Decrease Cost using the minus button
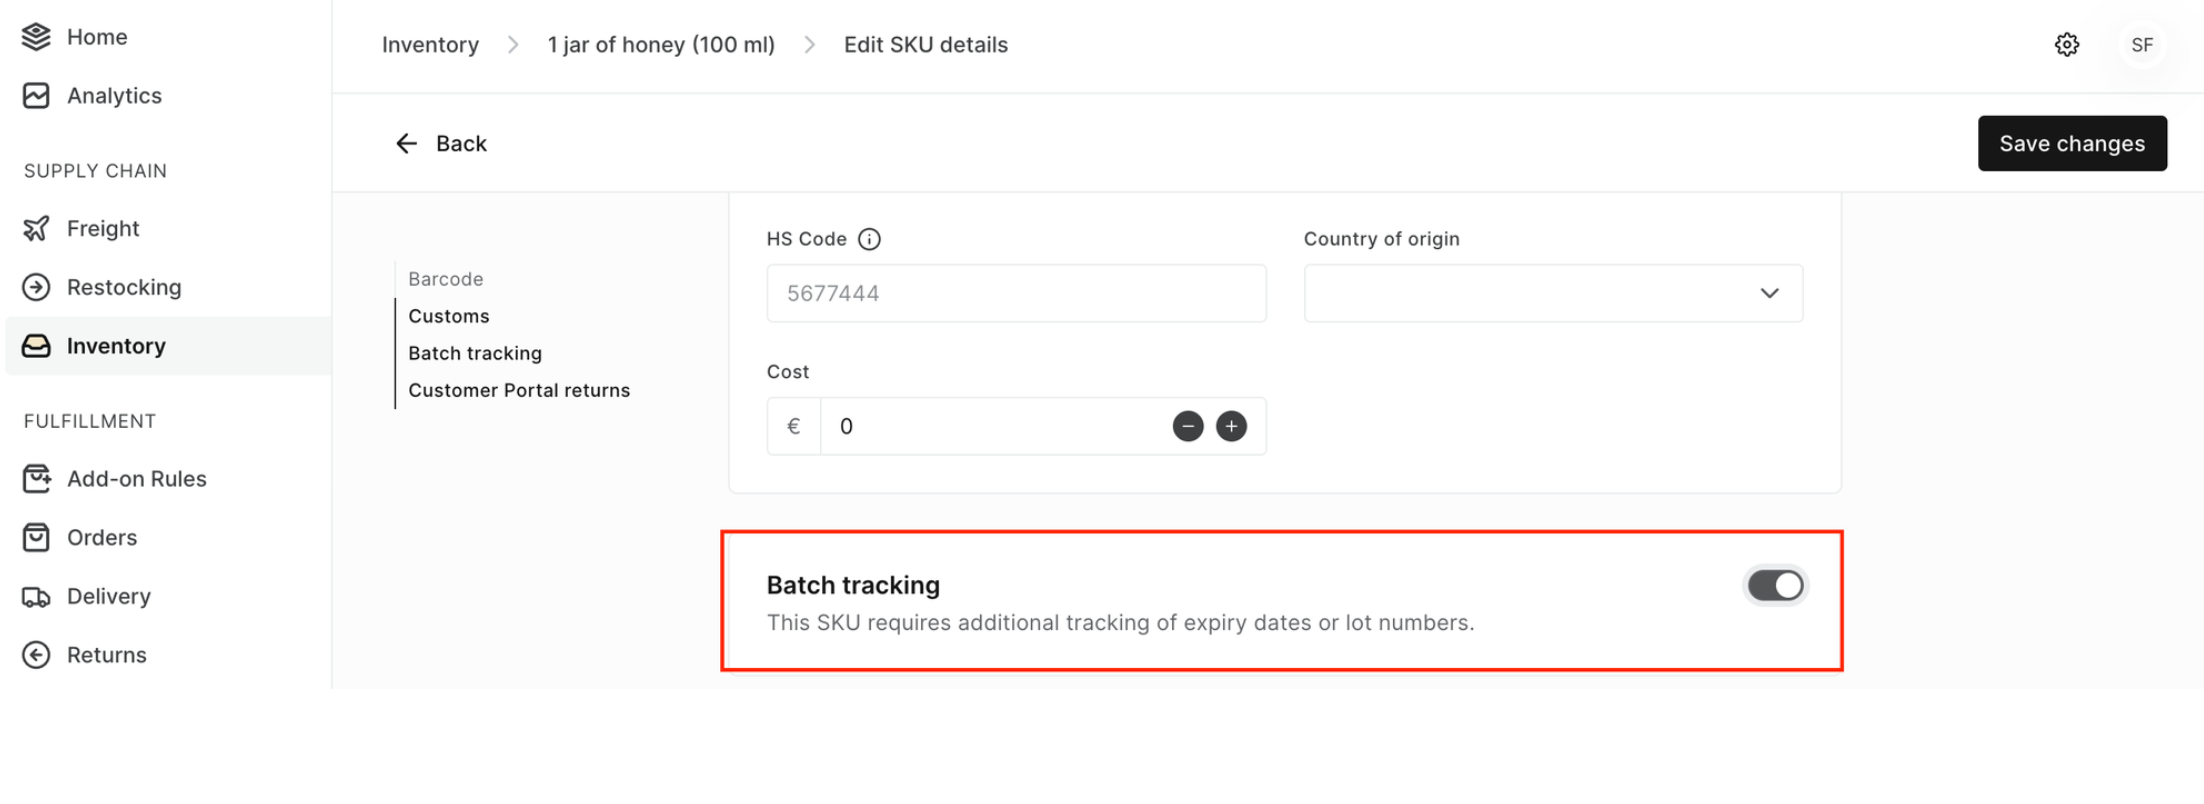Viewport: 2204px width, 804px height. click(x=1187, y=425)
